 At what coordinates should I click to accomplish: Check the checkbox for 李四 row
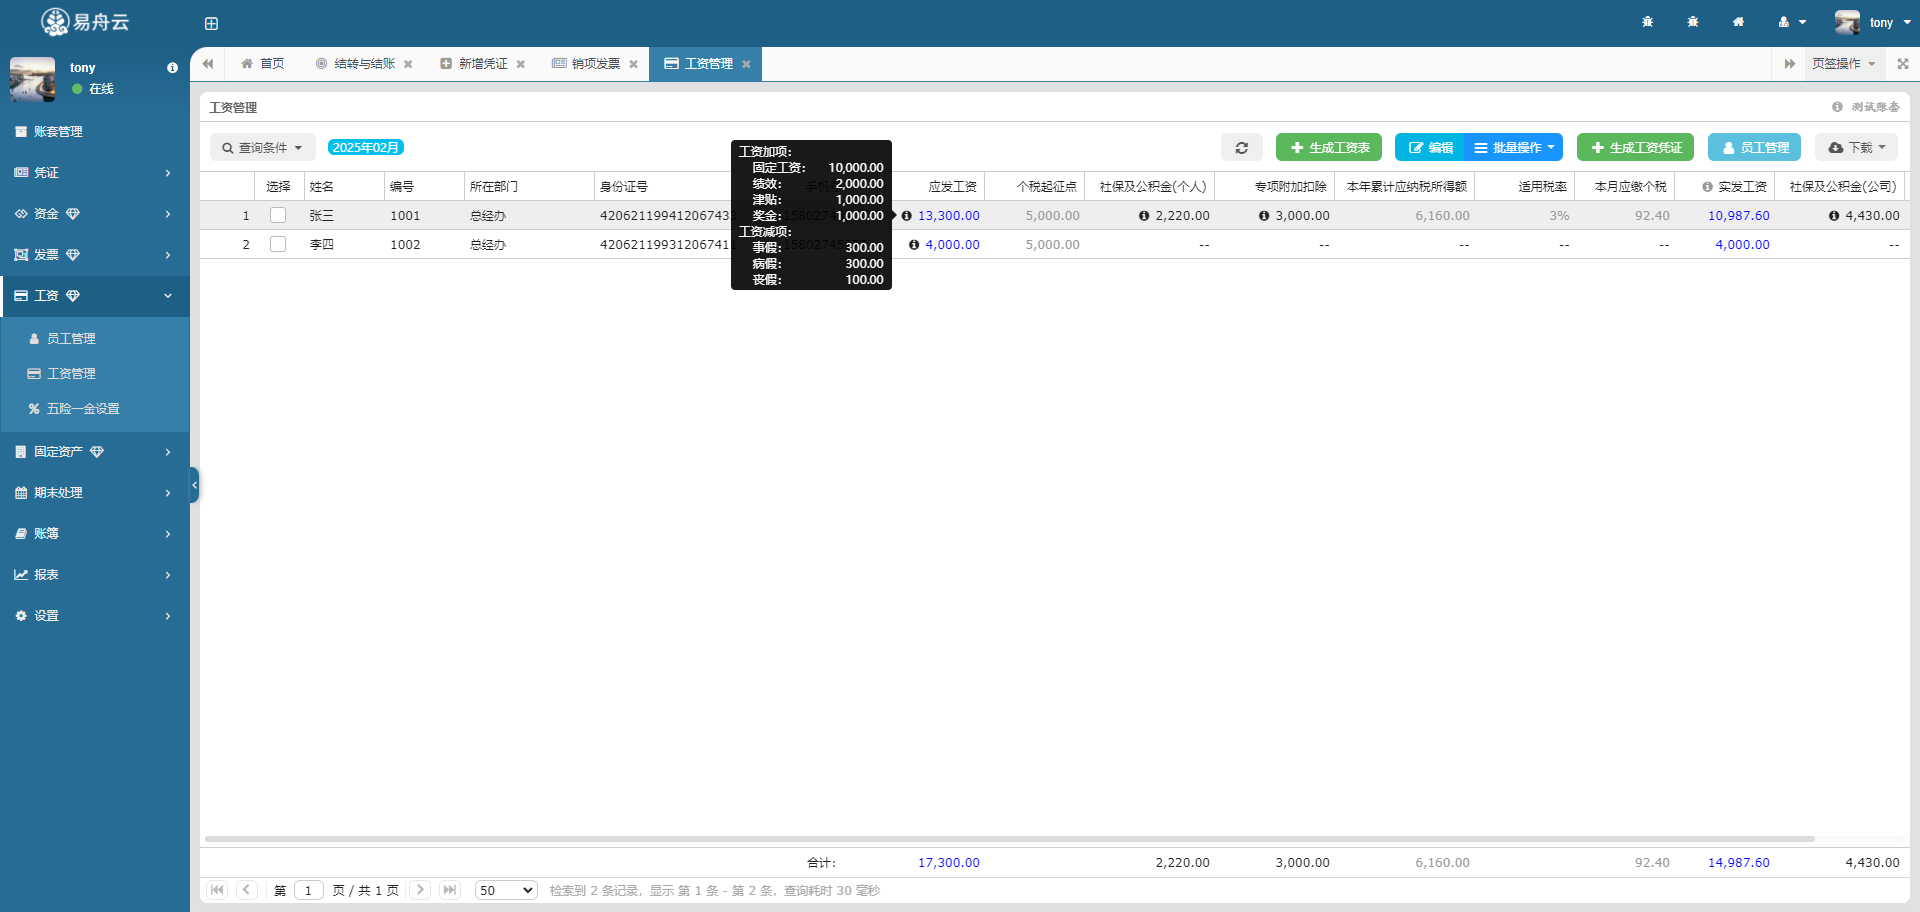click(x=278, y=244)
